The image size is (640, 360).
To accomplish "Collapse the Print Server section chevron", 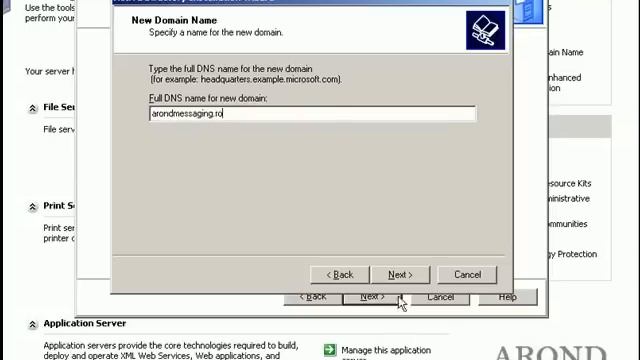I will [32, 207].
